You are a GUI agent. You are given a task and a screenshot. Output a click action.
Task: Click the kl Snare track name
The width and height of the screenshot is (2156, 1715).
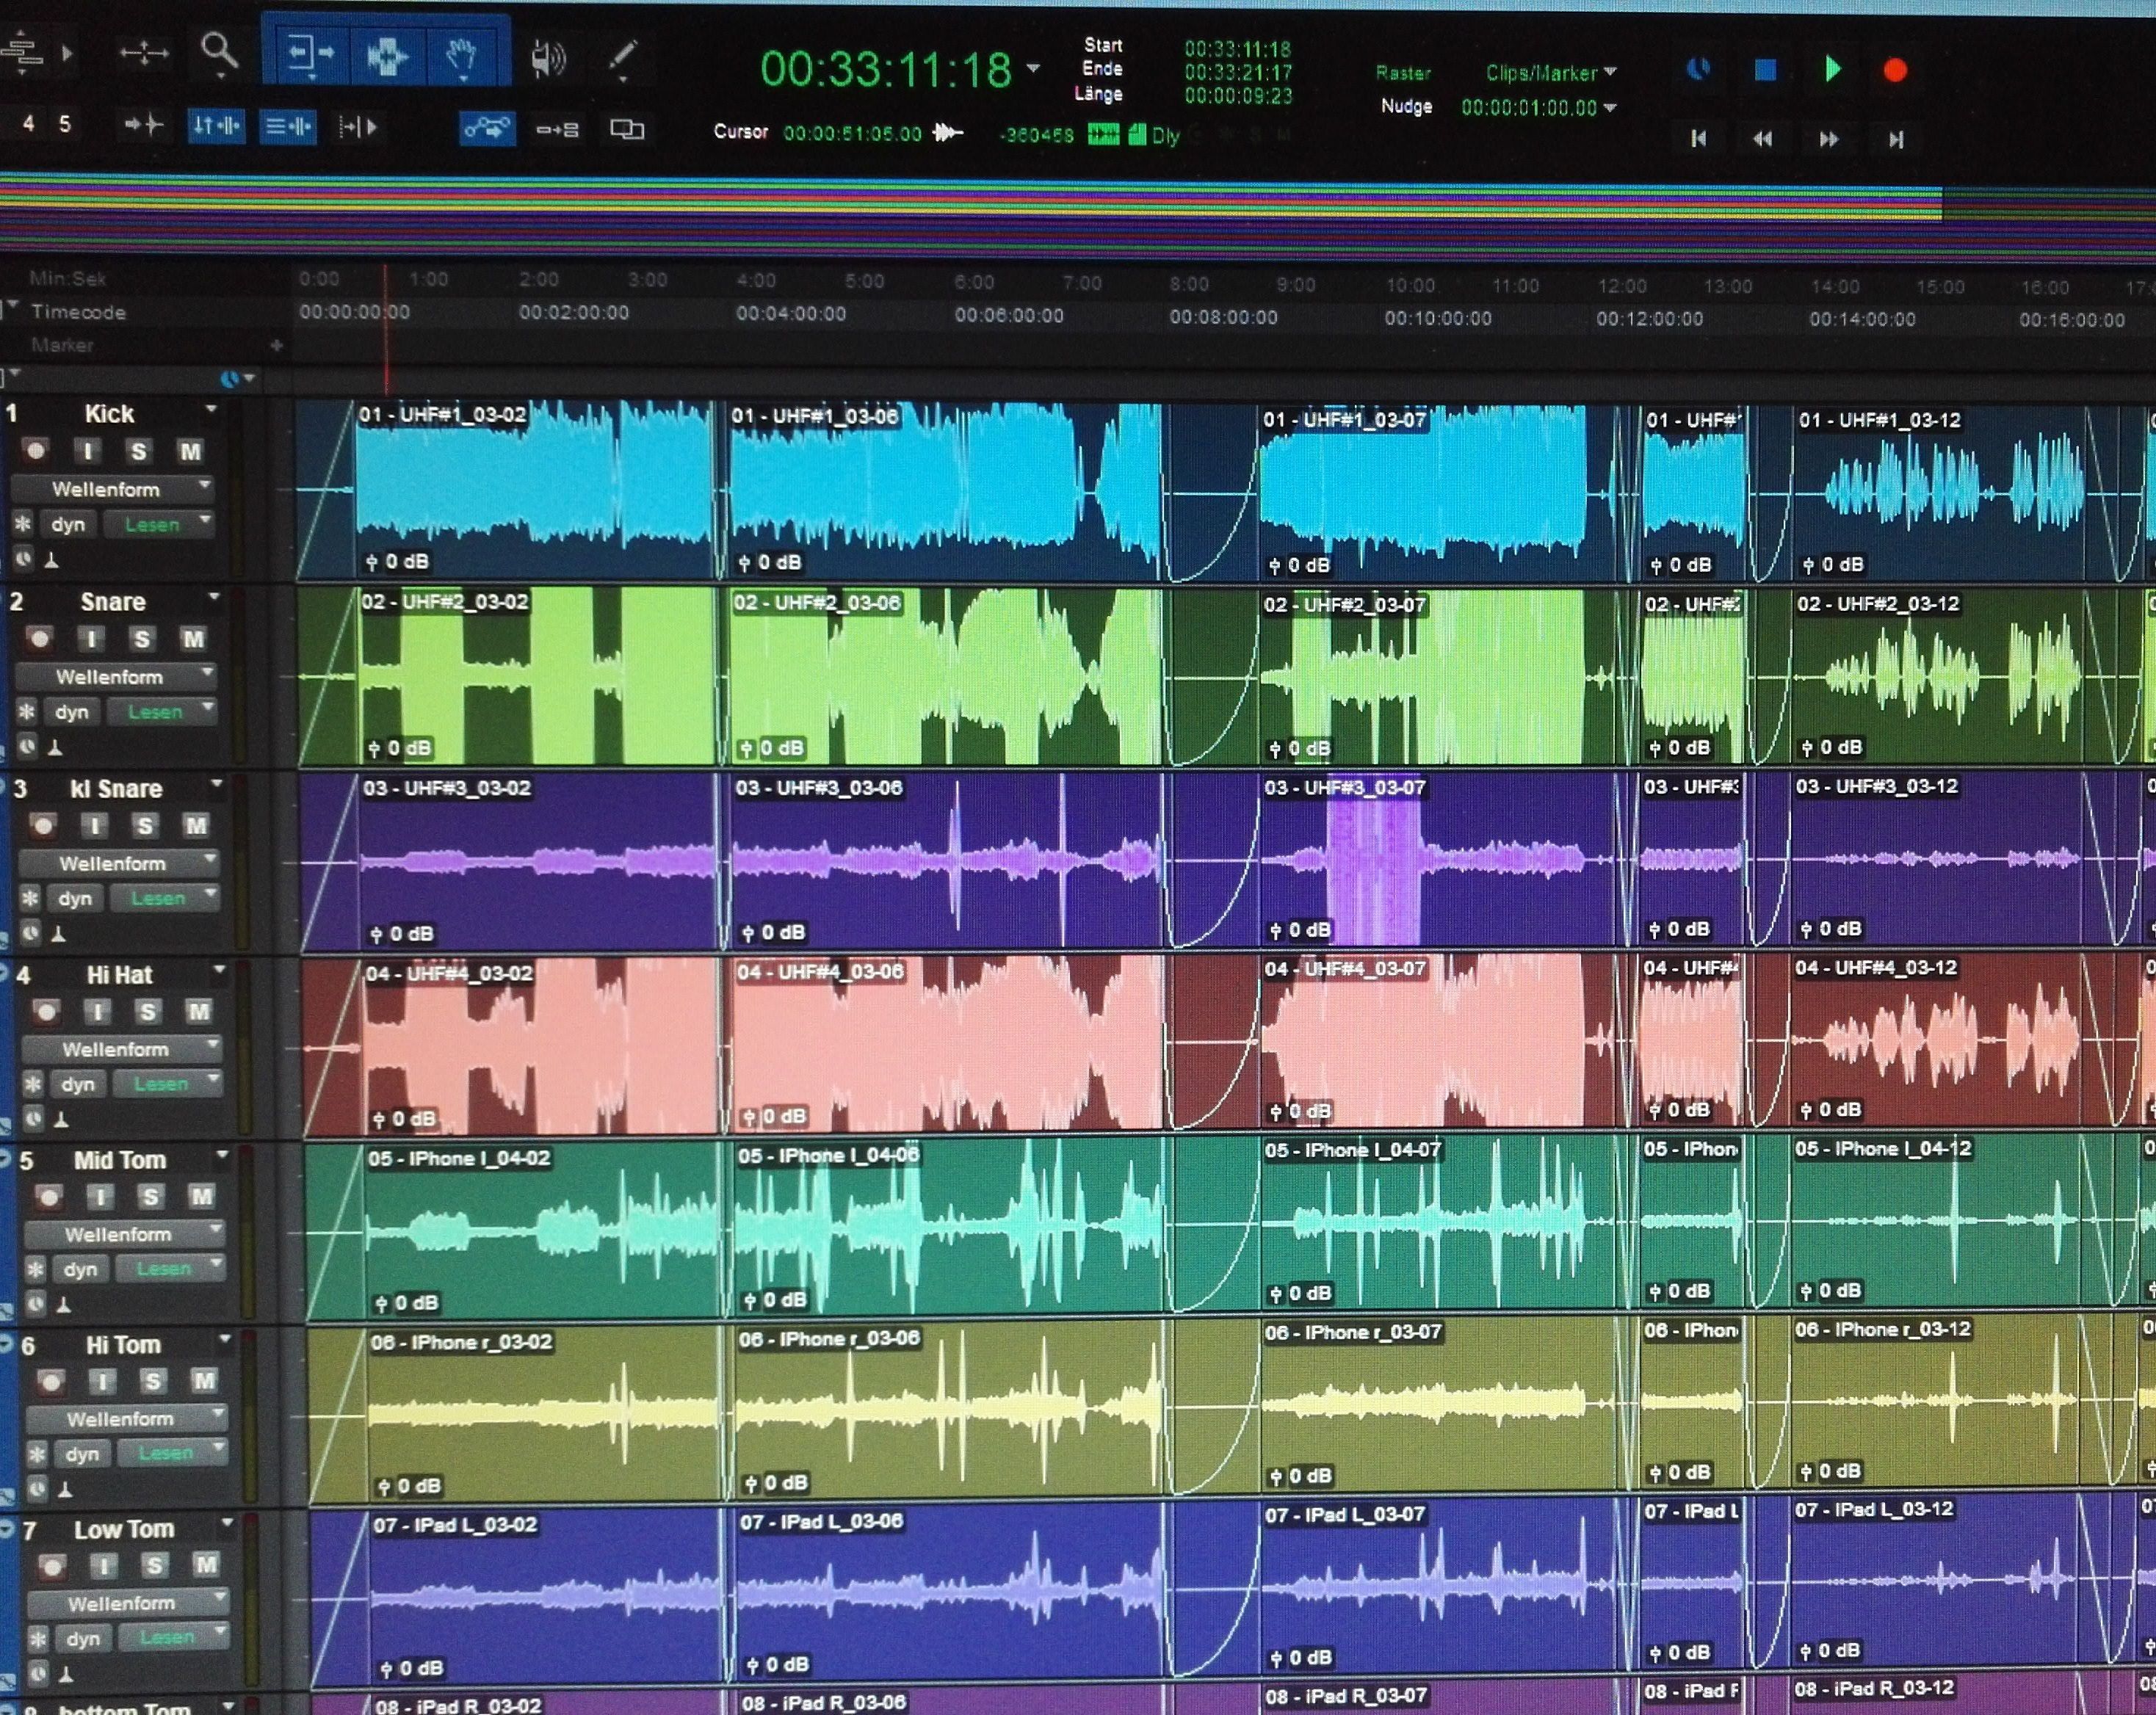(x=116, y=789)
